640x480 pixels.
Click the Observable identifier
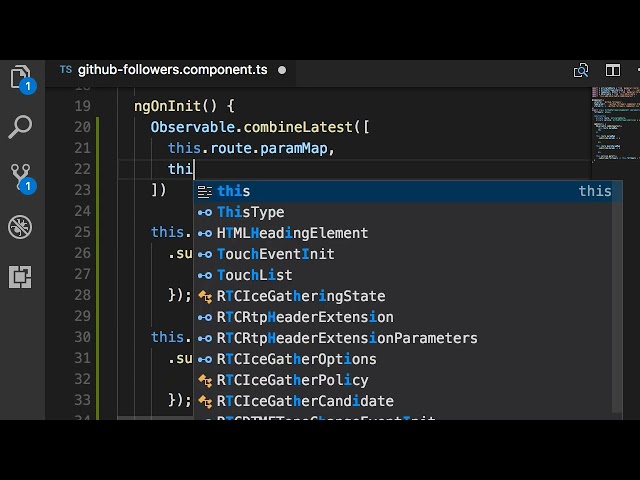pyautogui.click(x=193, y=127)
